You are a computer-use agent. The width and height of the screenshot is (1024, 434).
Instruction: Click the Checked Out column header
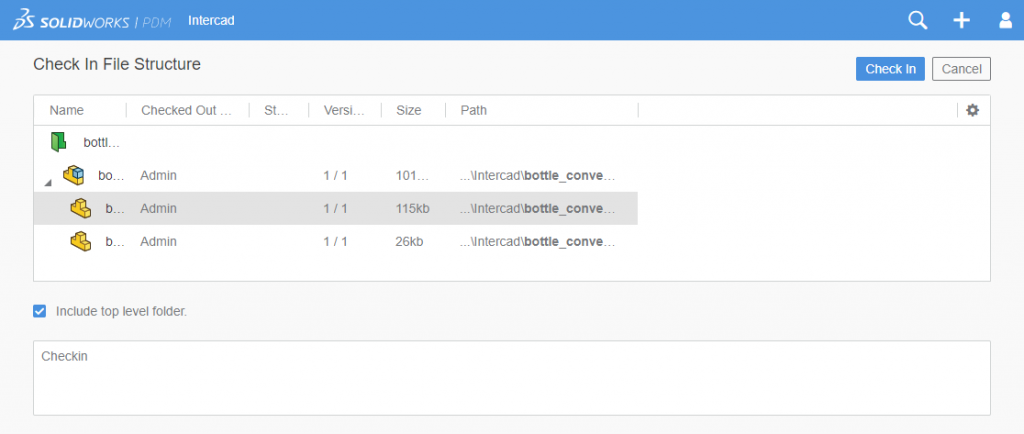186,110
